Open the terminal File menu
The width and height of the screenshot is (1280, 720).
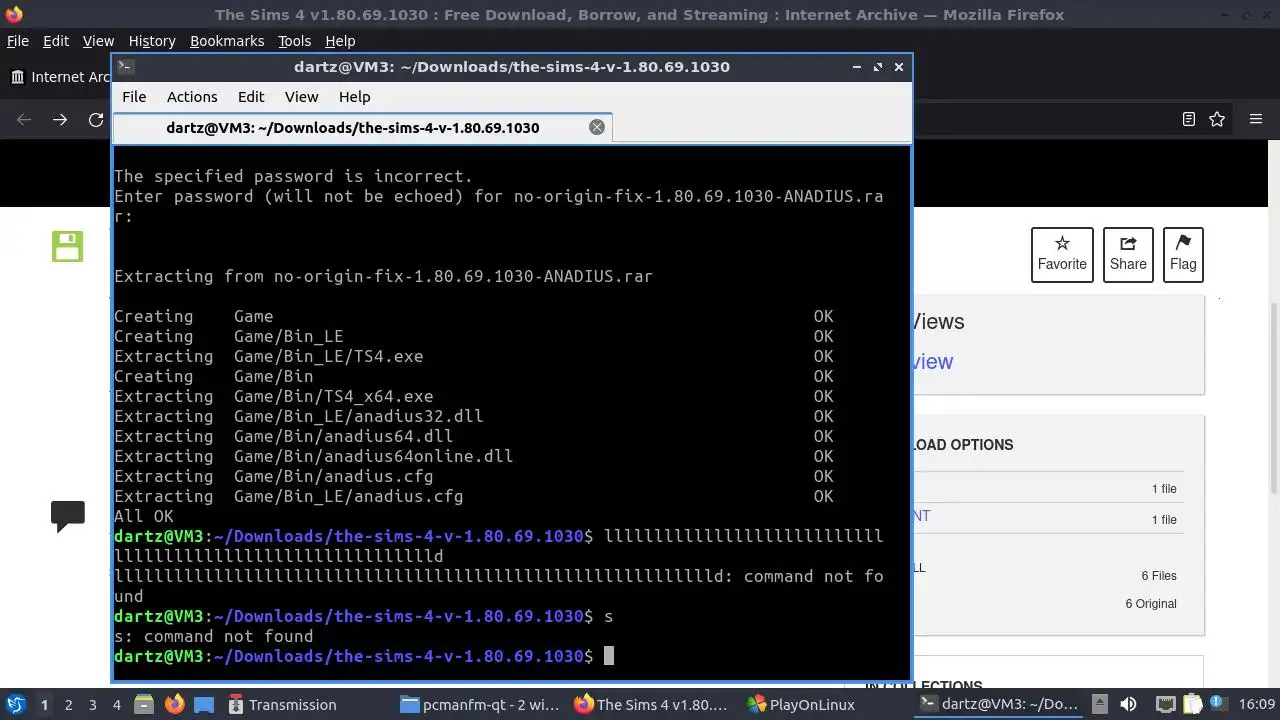coord(134,97)
